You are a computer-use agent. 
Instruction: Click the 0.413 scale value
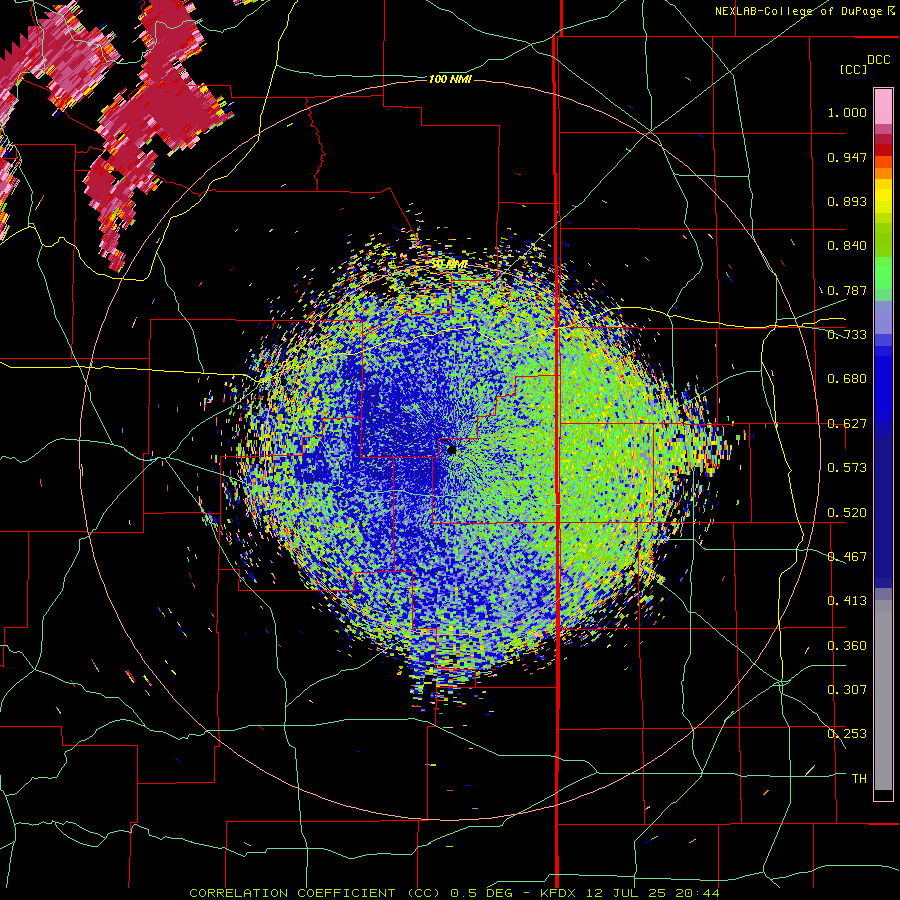tap(847, 601)
